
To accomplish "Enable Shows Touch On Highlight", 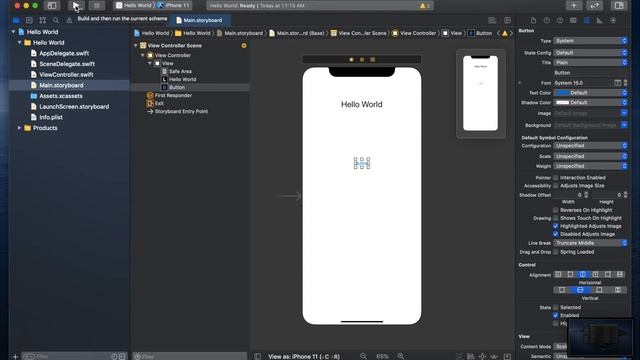I will 556,218.
